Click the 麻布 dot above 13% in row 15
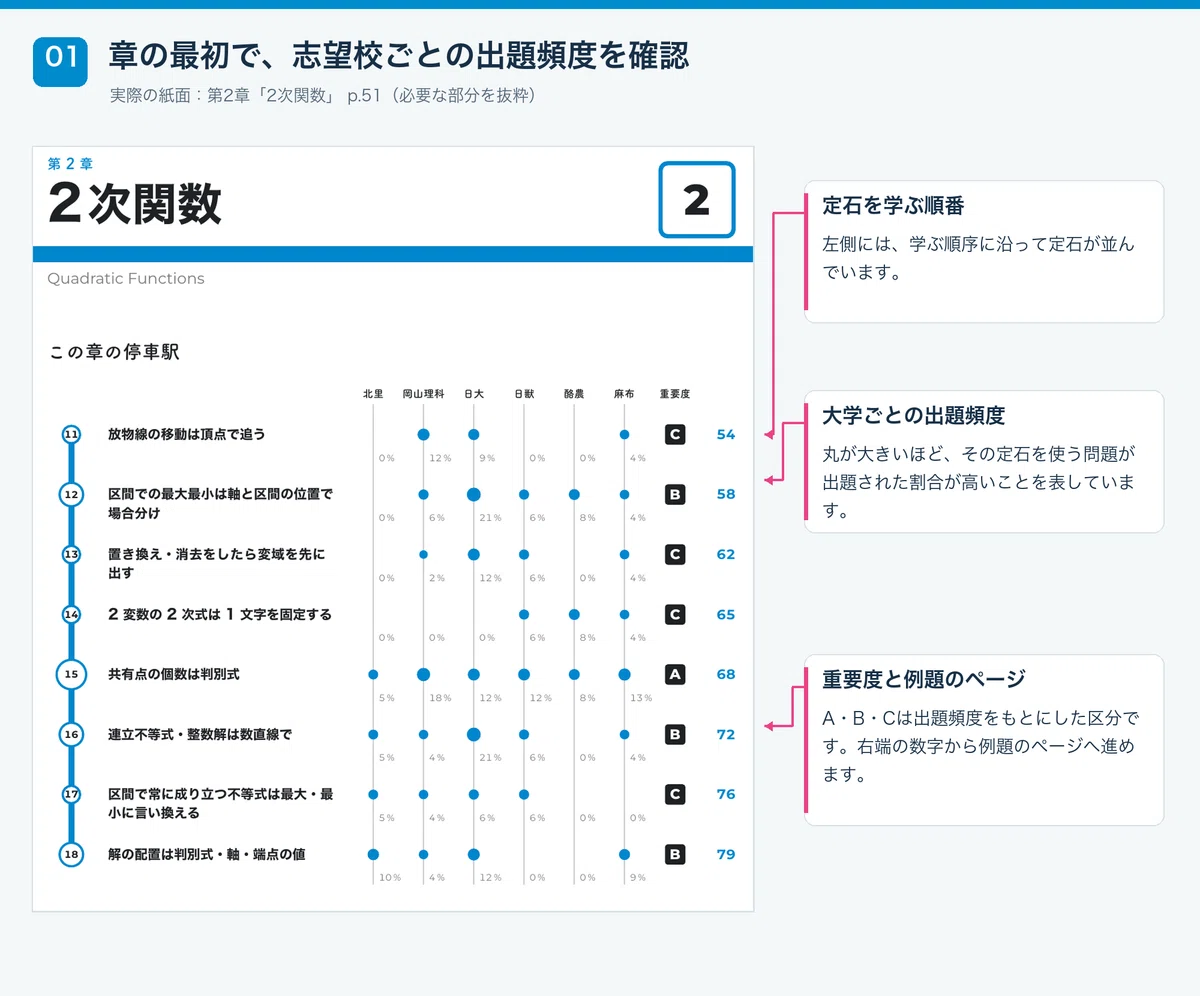 click(x=624, y=674)
